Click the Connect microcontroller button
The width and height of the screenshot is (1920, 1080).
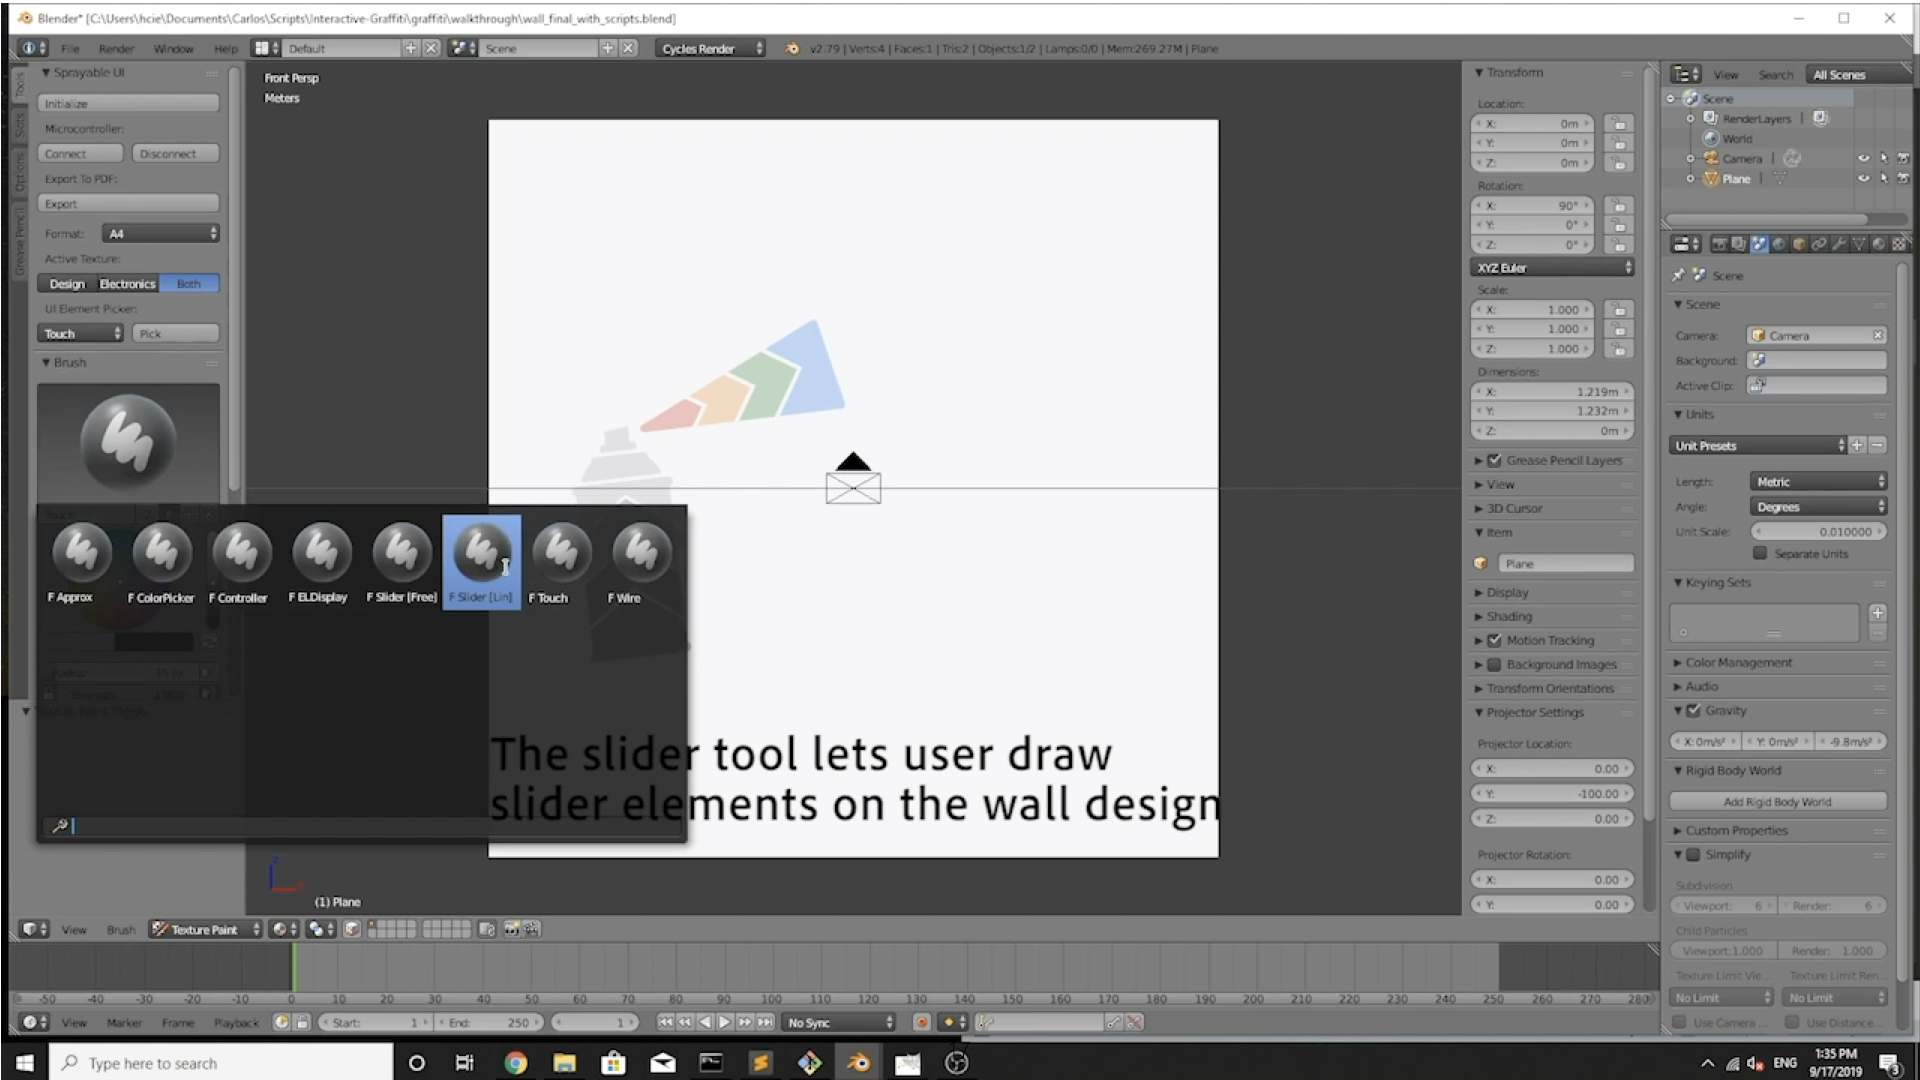coord(80,153)
